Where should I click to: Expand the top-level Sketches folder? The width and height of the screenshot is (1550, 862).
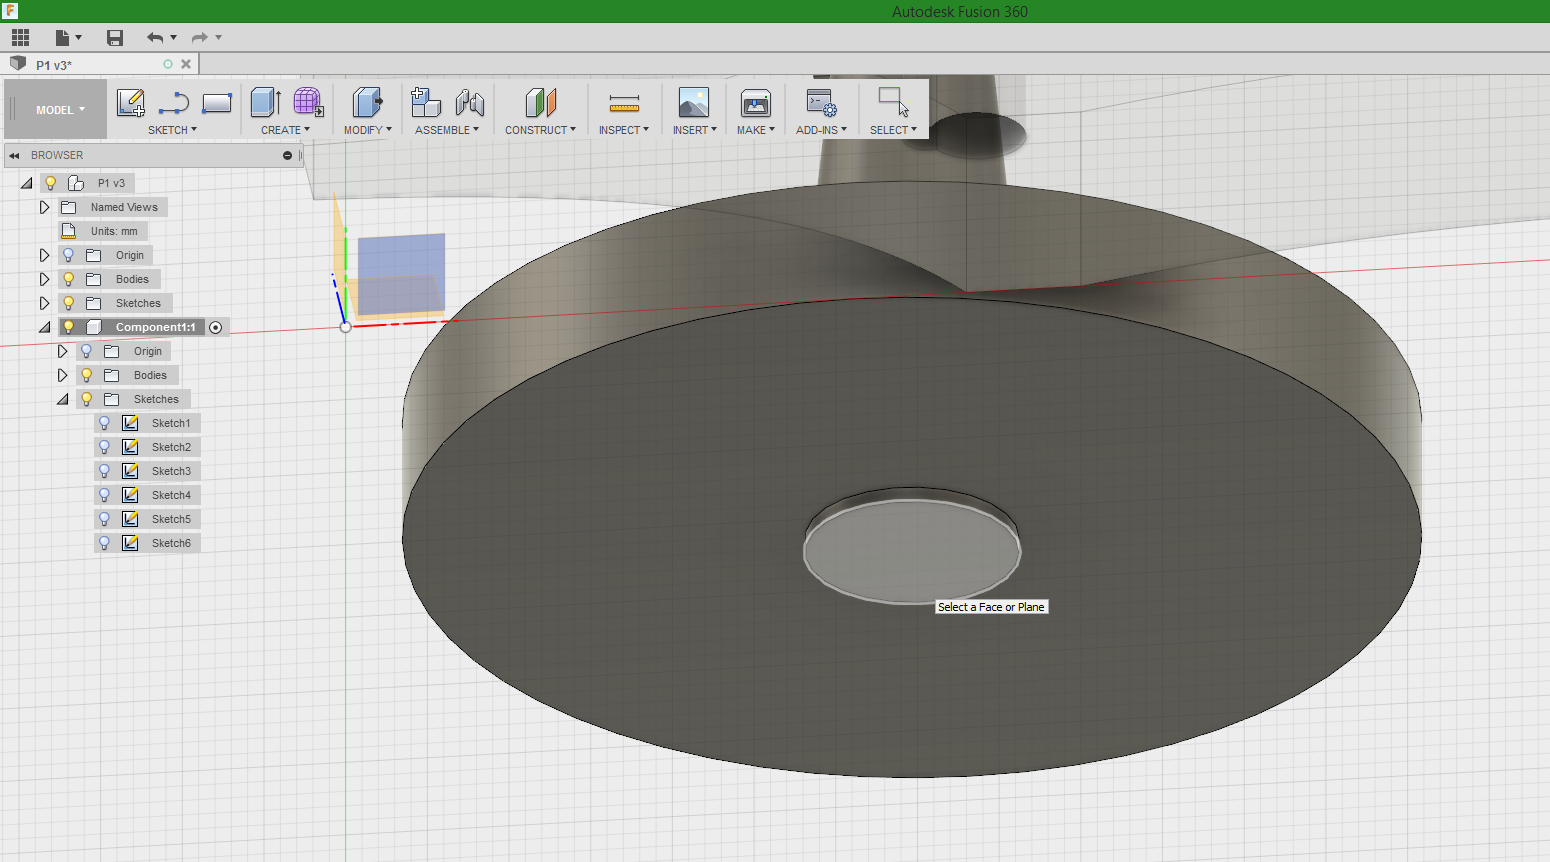pos(44,303)
